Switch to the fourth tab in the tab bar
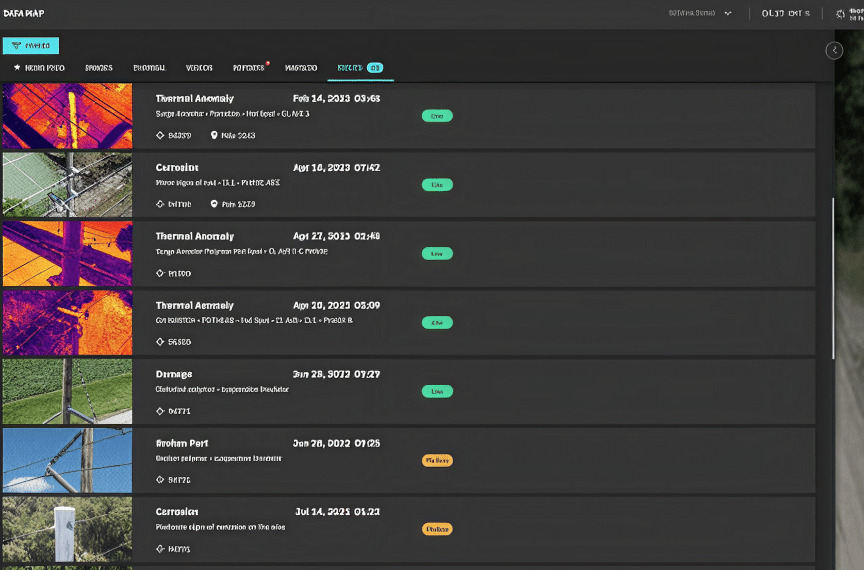 coord(199,68)
